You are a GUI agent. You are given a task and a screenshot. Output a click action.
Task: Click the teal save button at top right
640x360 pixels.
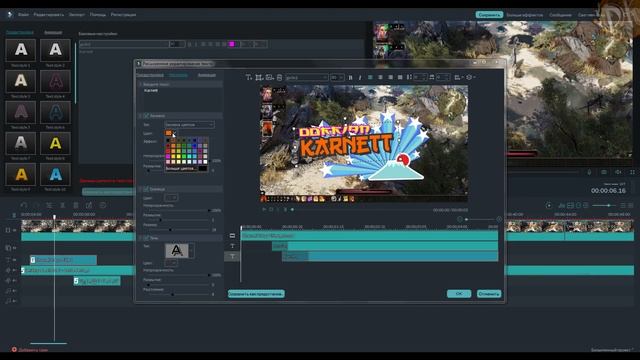(489, 15)
